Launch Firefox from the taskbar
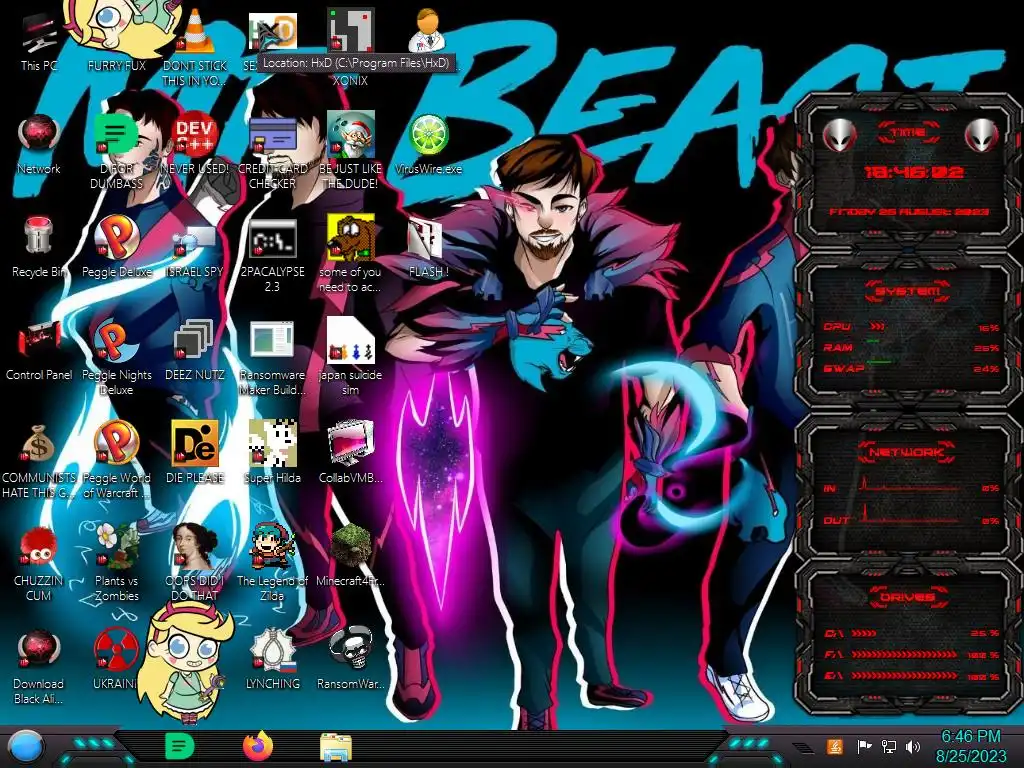1024x768 pixels. [x=258, y=746]
